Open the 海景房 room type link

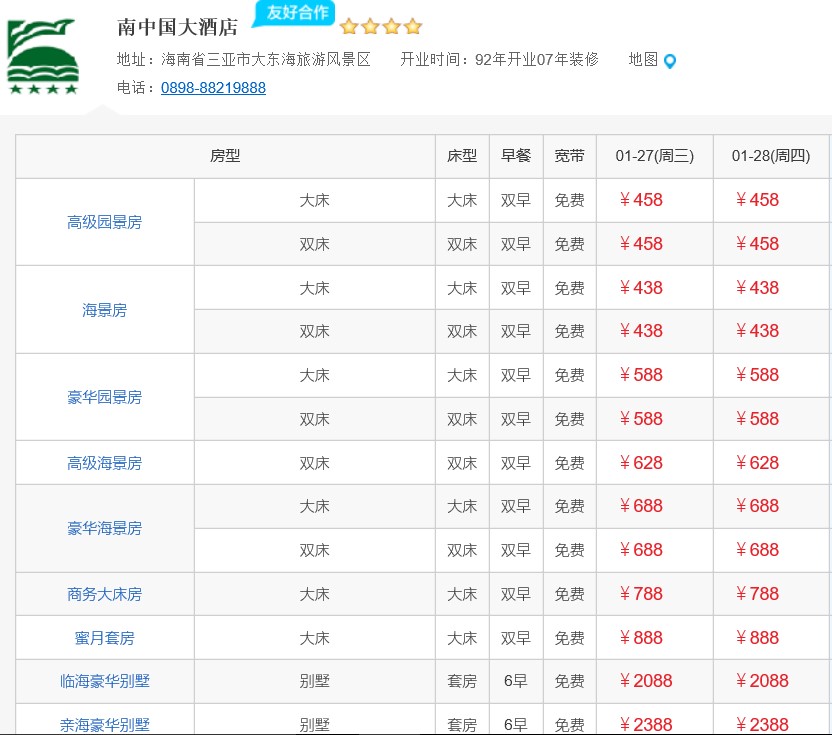104,310
